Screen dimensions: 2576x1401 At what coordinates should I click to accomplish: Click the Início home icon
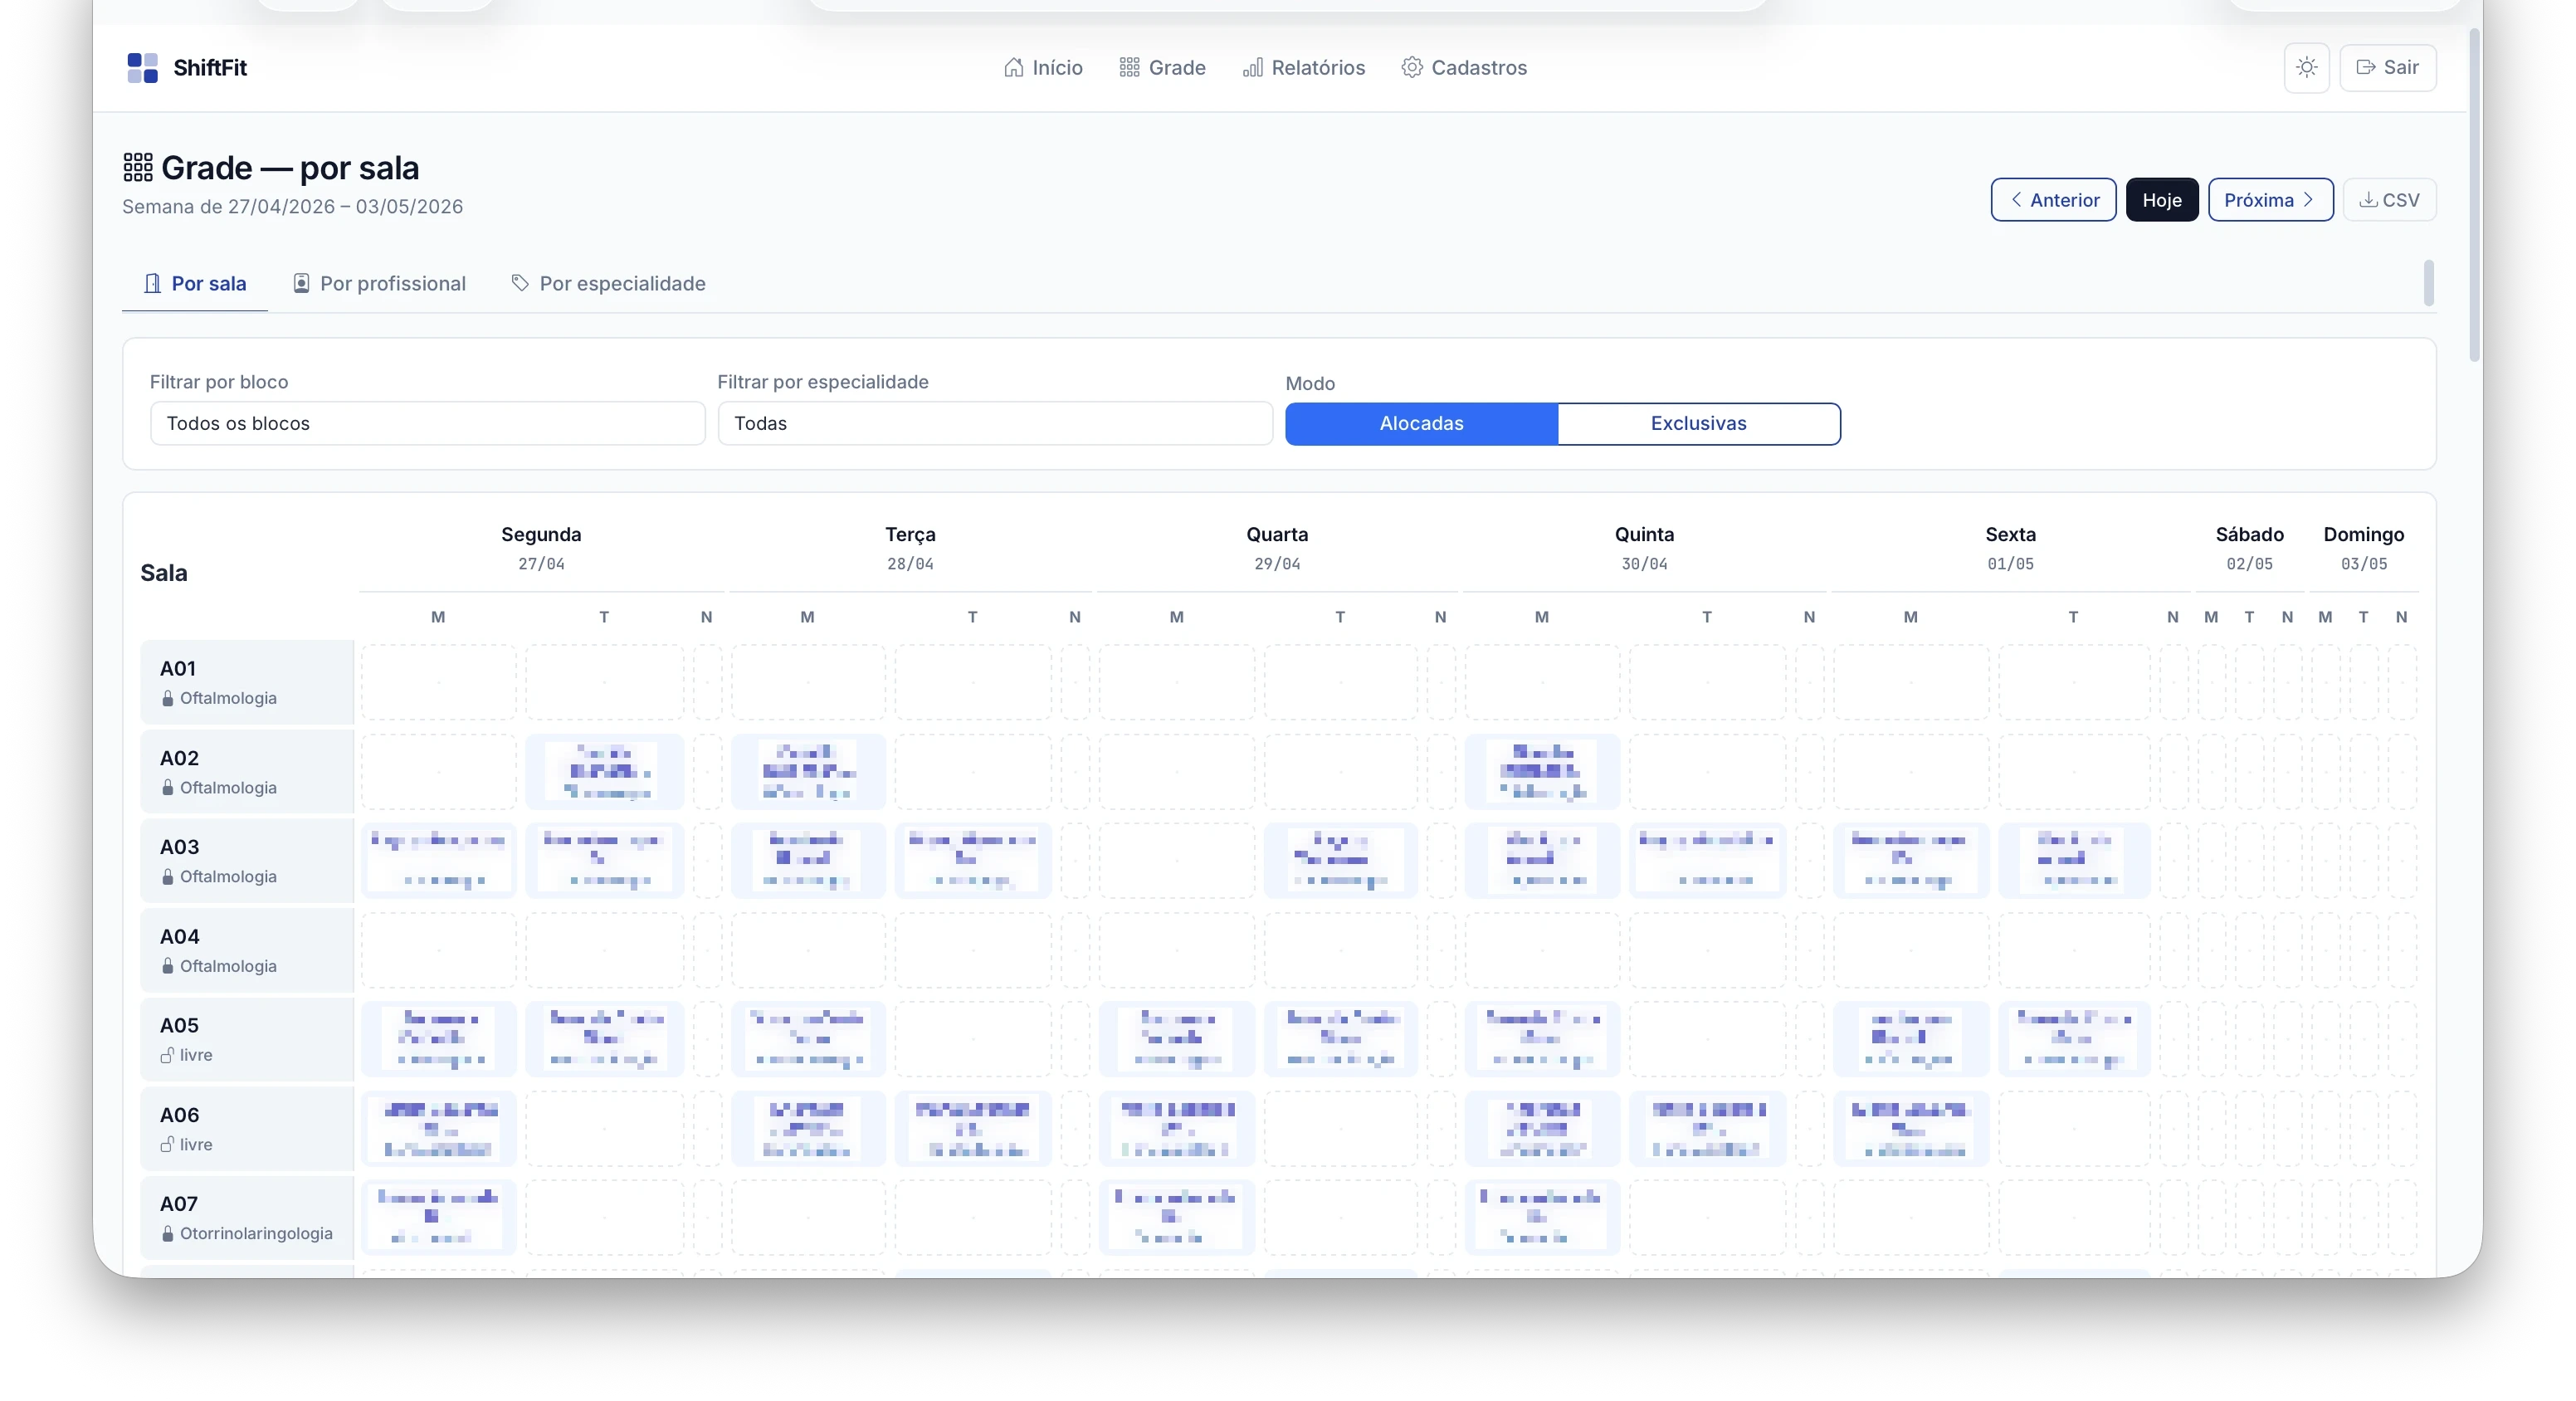(x=1013, y=68)
